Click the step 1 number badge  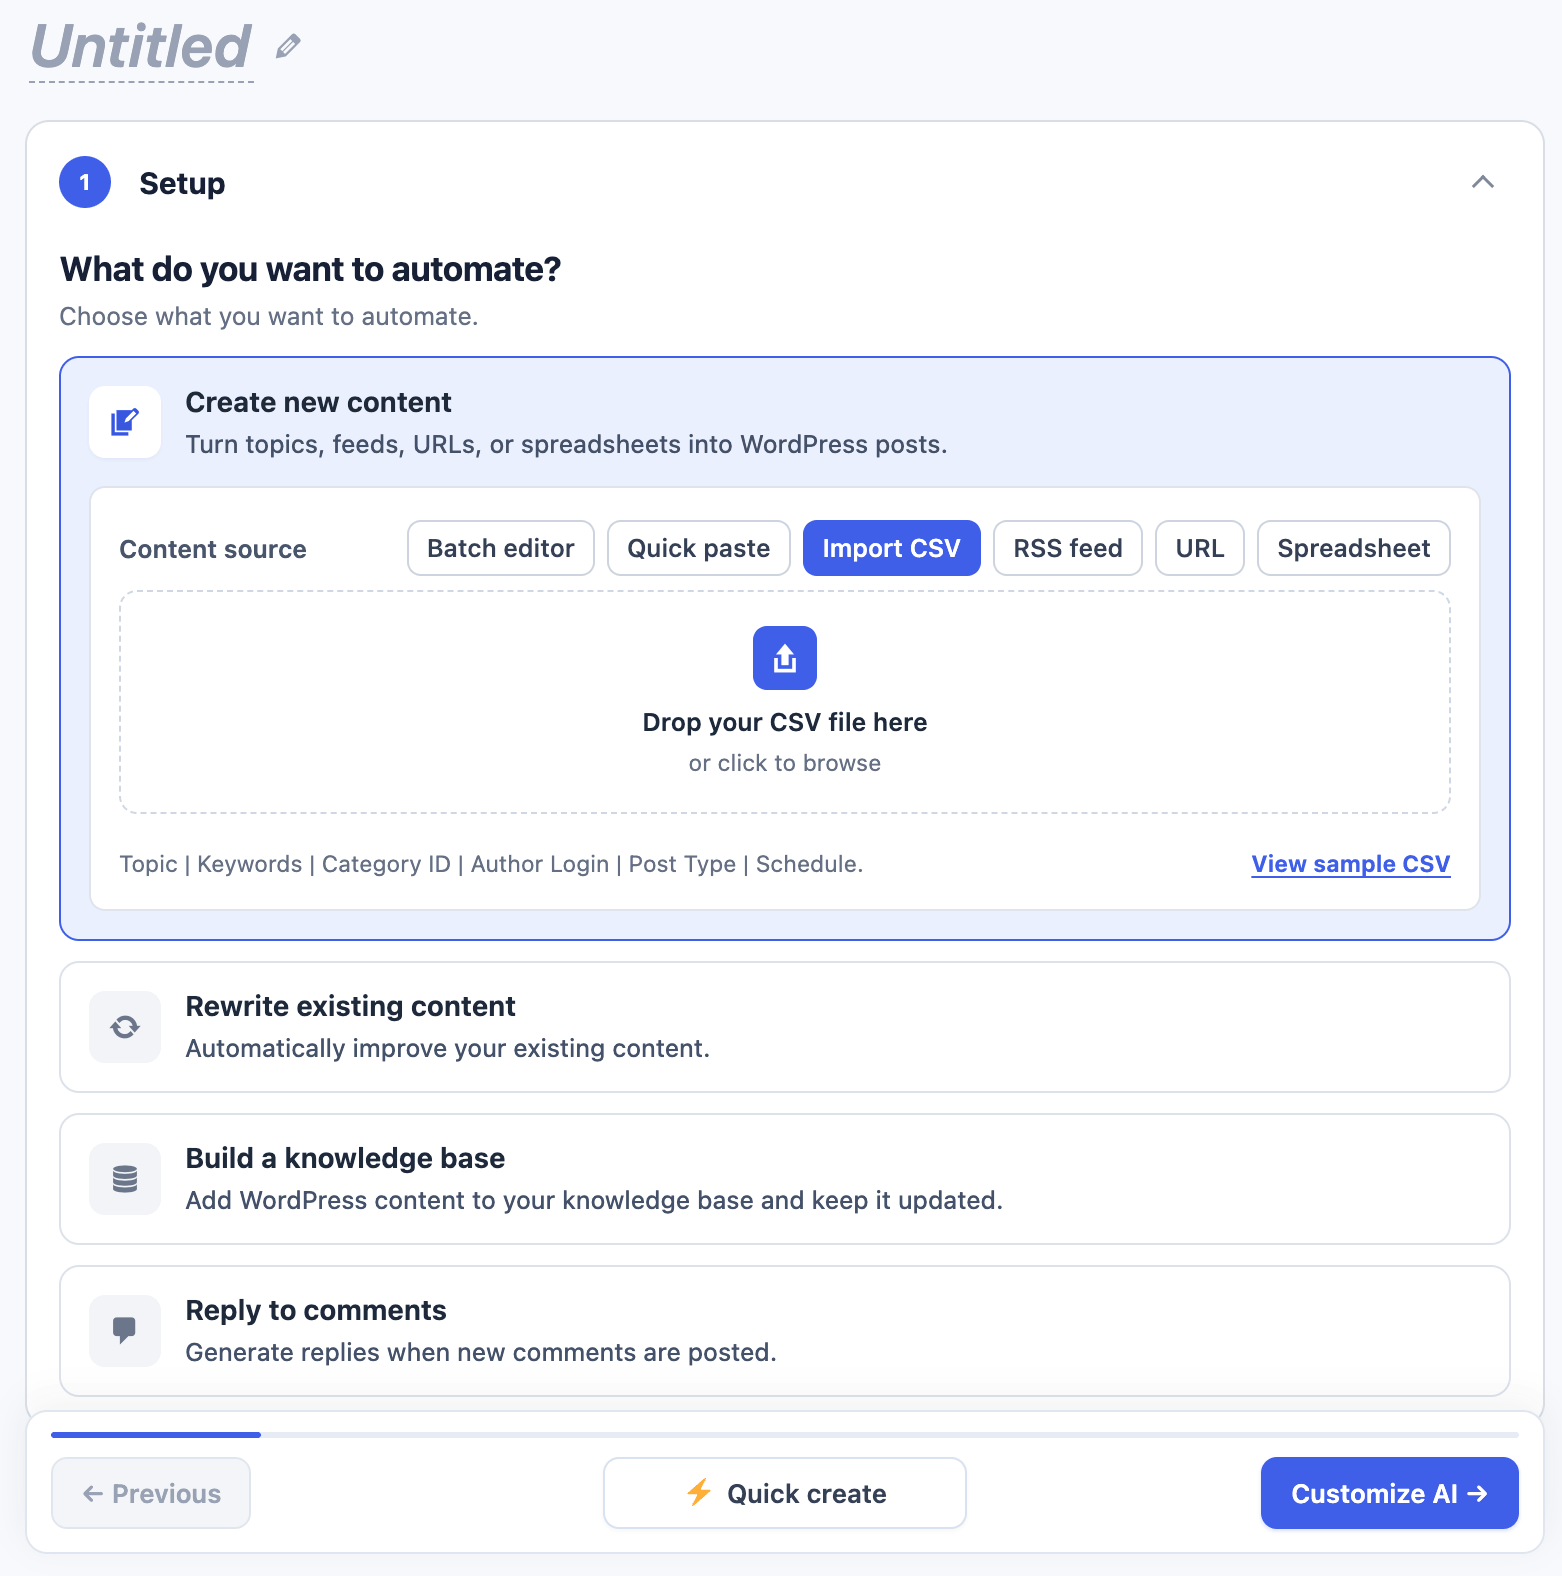tap(85, 182)
